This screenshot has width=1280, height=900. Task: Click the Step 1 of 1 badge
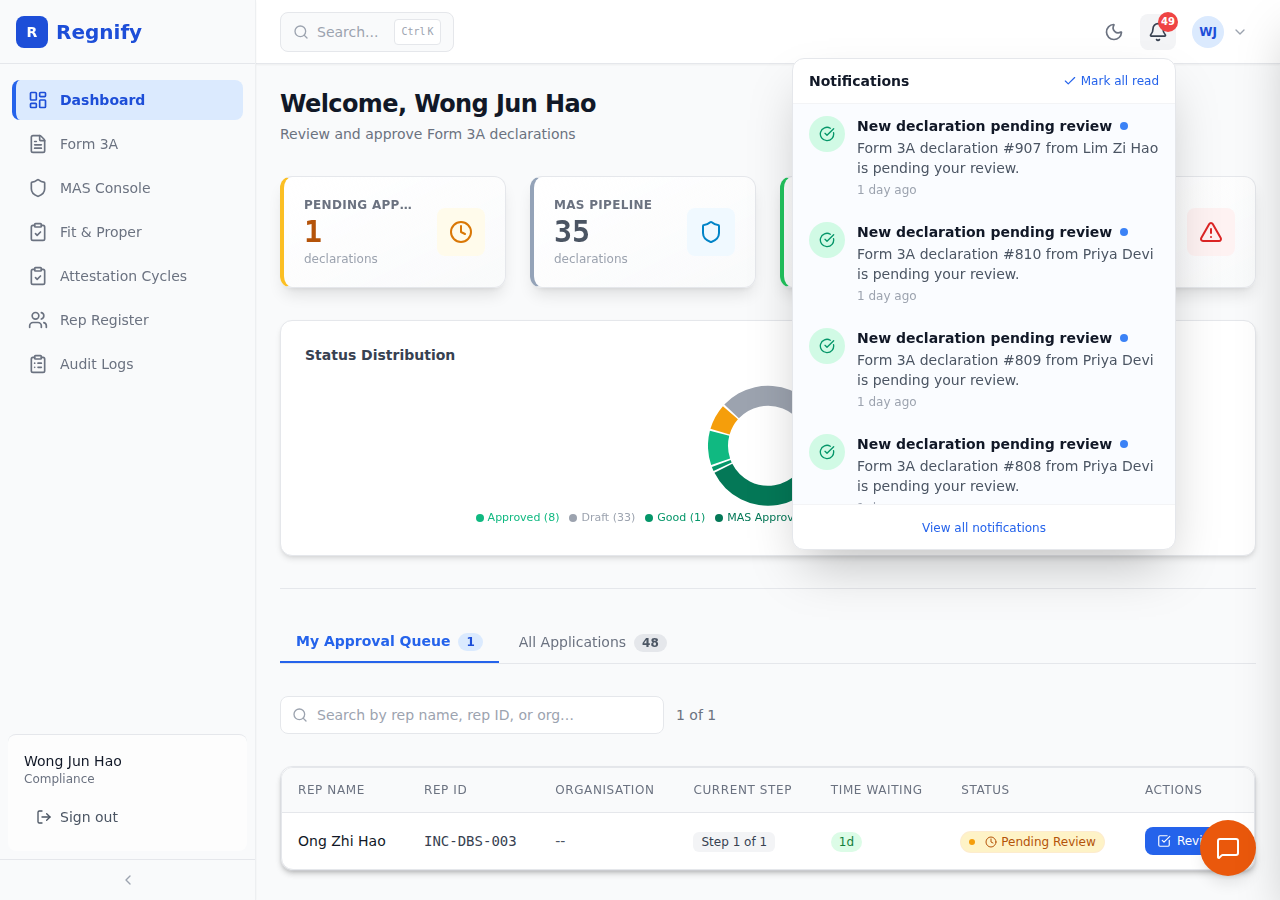pyautogui.click(x=734, y=842)
